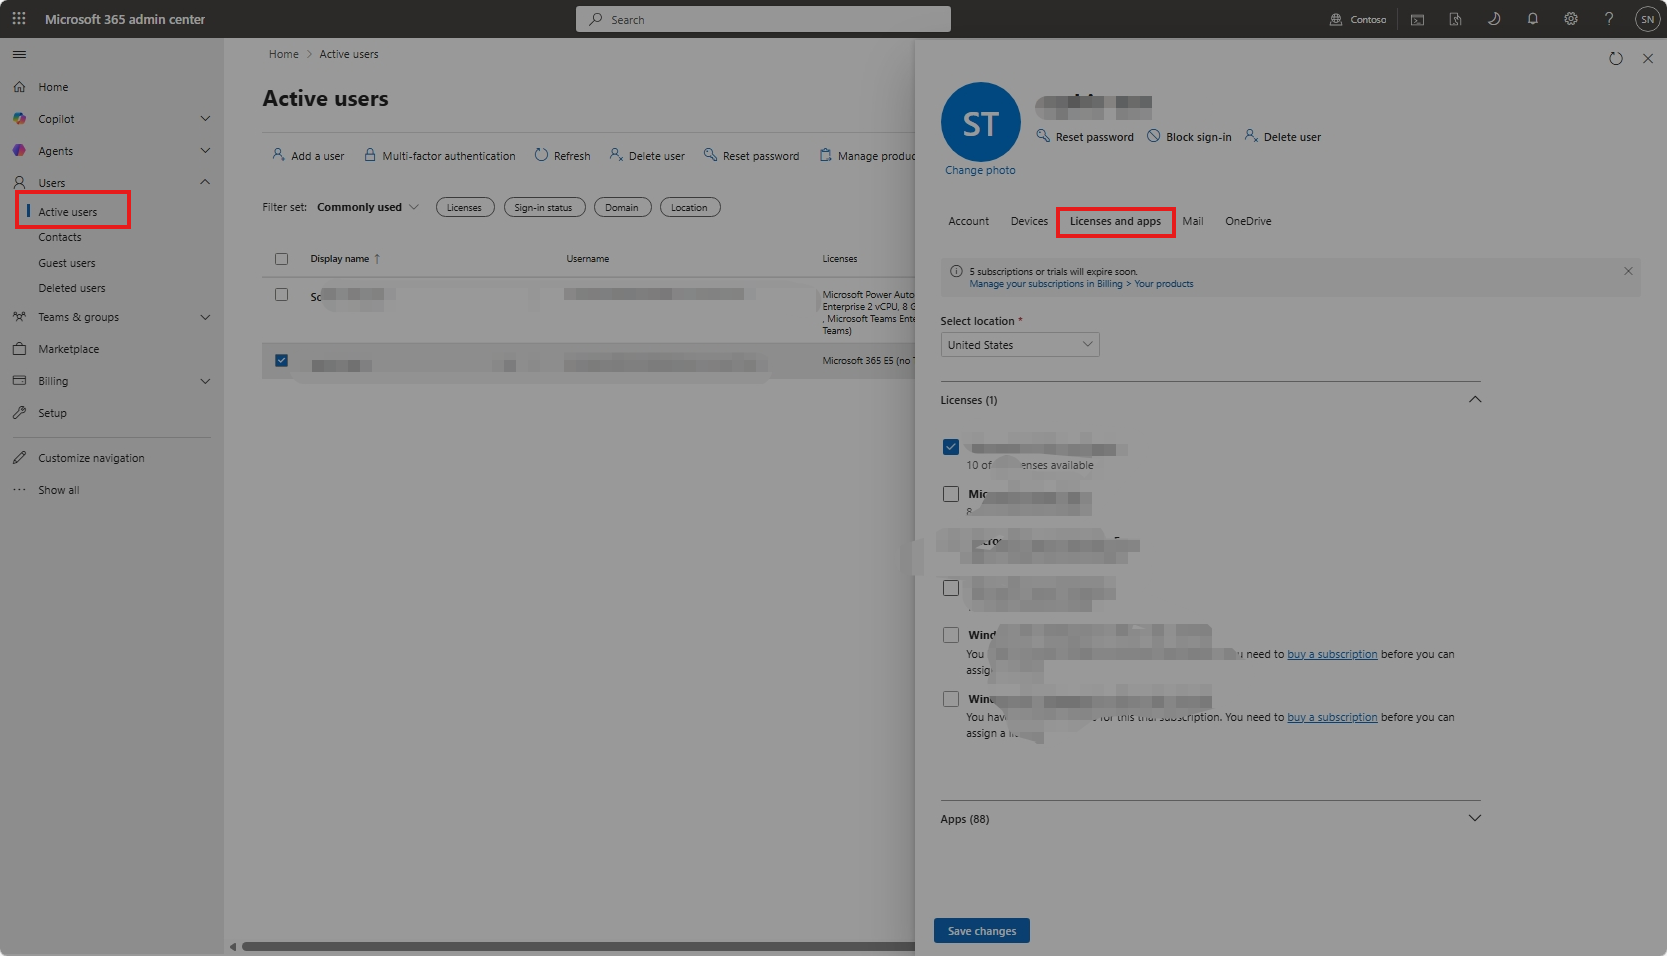
Task: Collapse the Users navigation section
Action: [205, 182]
